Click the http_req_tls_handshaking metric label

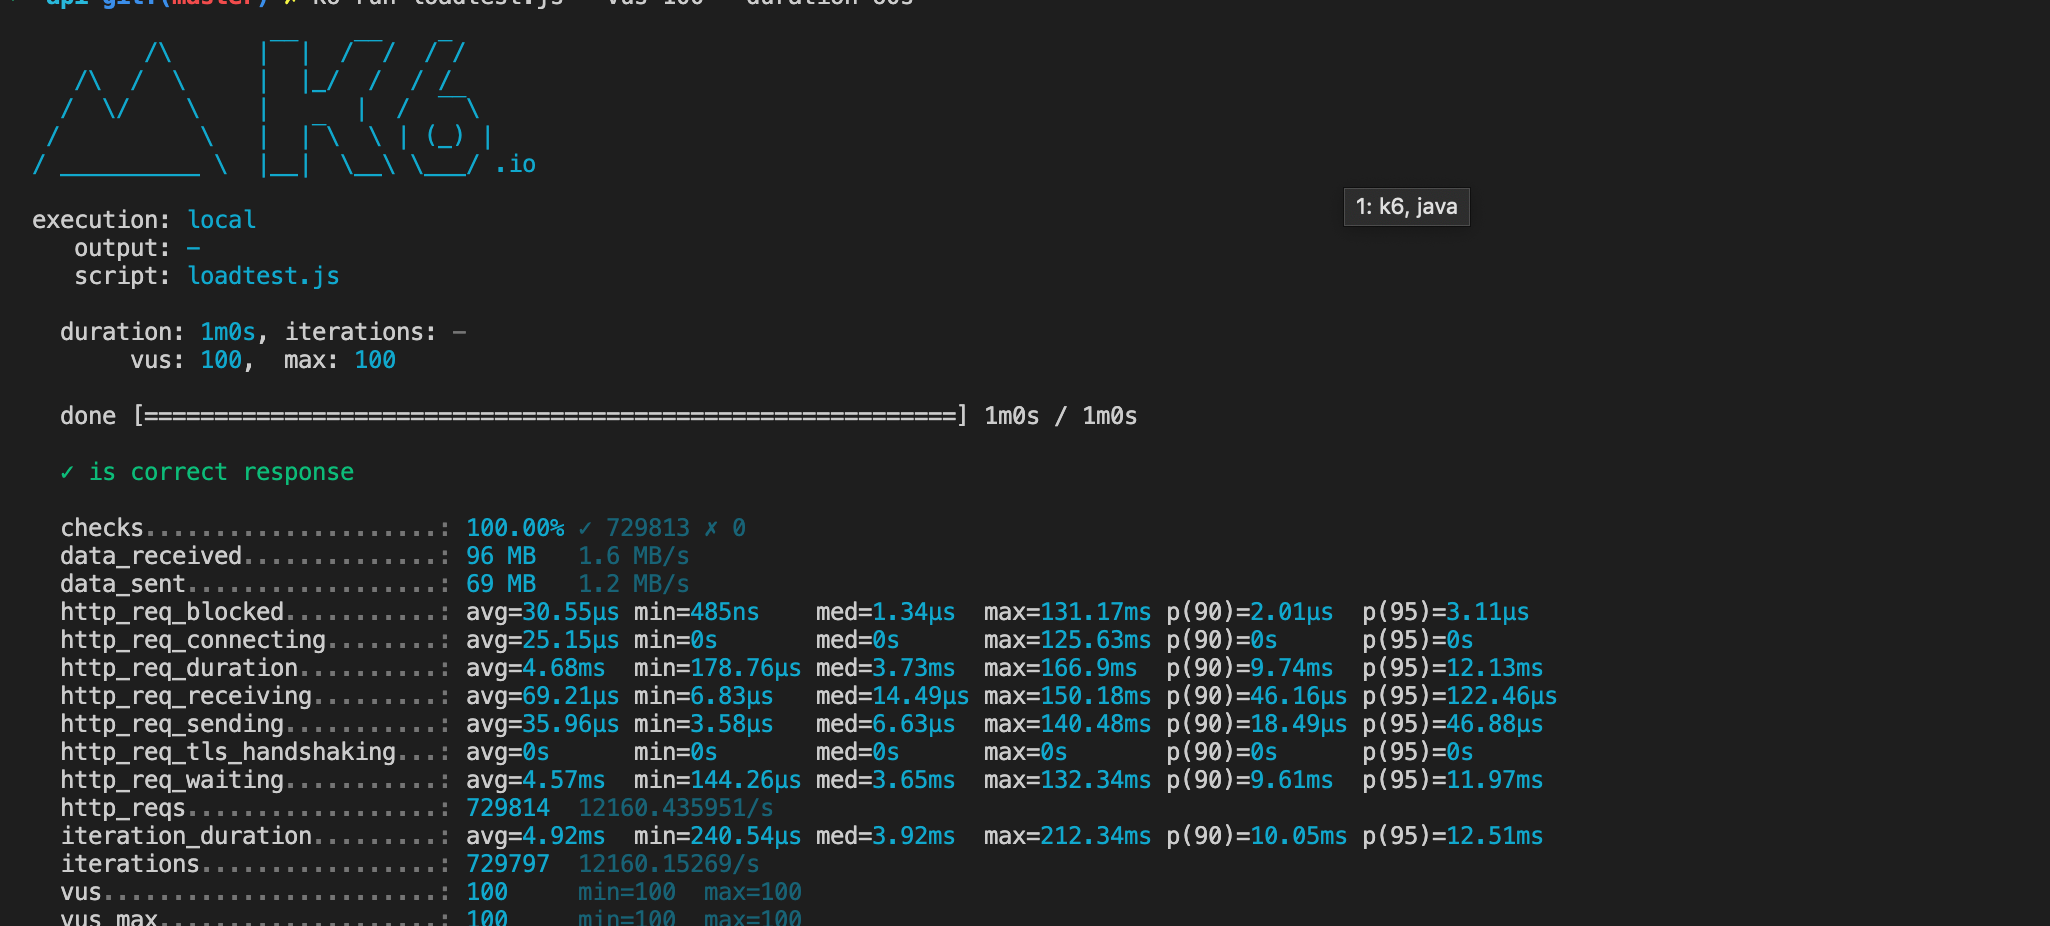228,752
